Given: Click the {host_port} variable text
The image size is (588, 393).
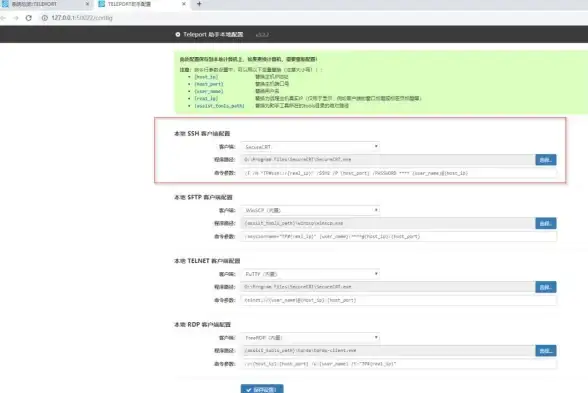Looking at the screenshot, I should click(x=209, y=84).
